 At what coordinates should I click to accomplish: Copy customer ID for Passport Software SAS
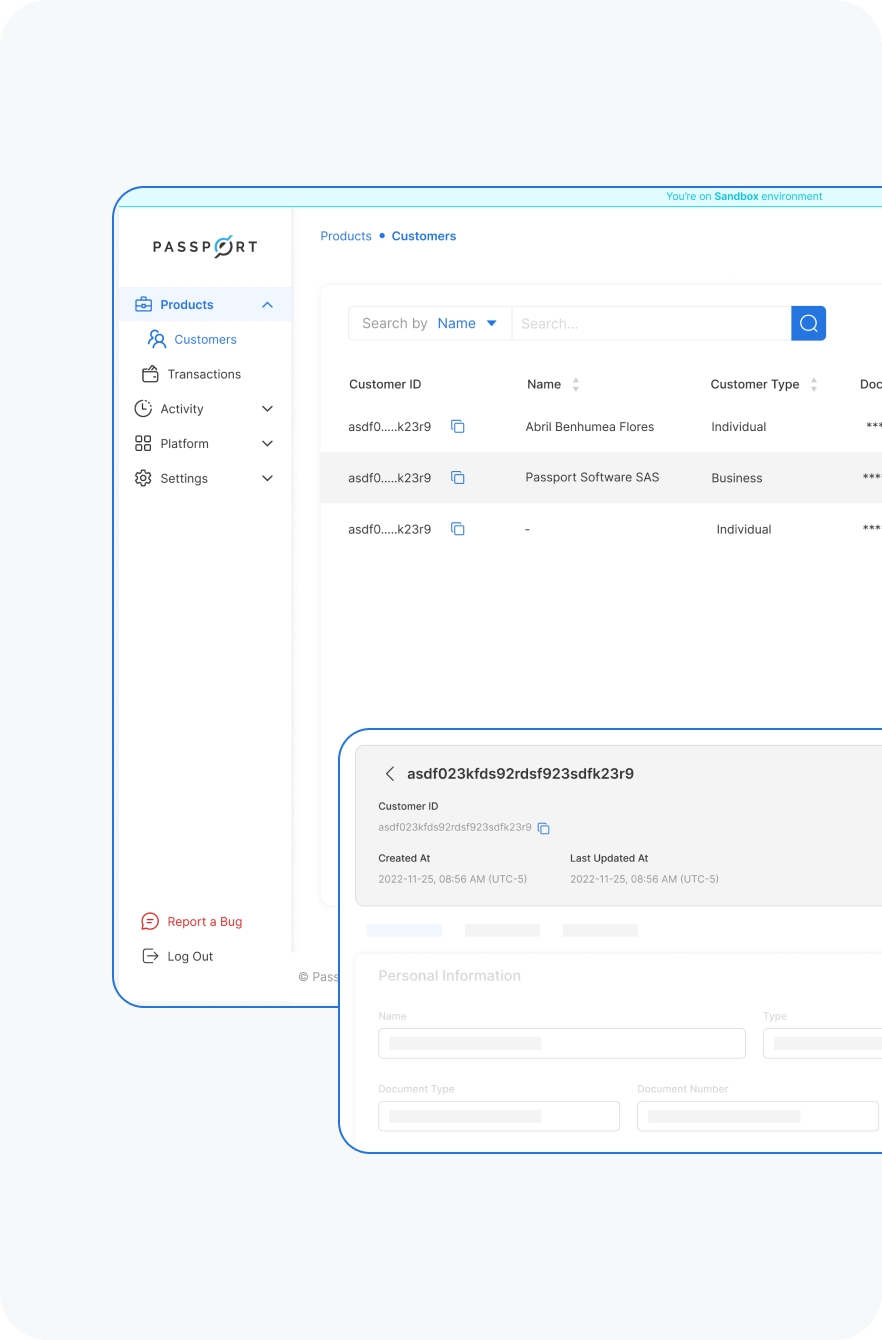coord(458,478)
